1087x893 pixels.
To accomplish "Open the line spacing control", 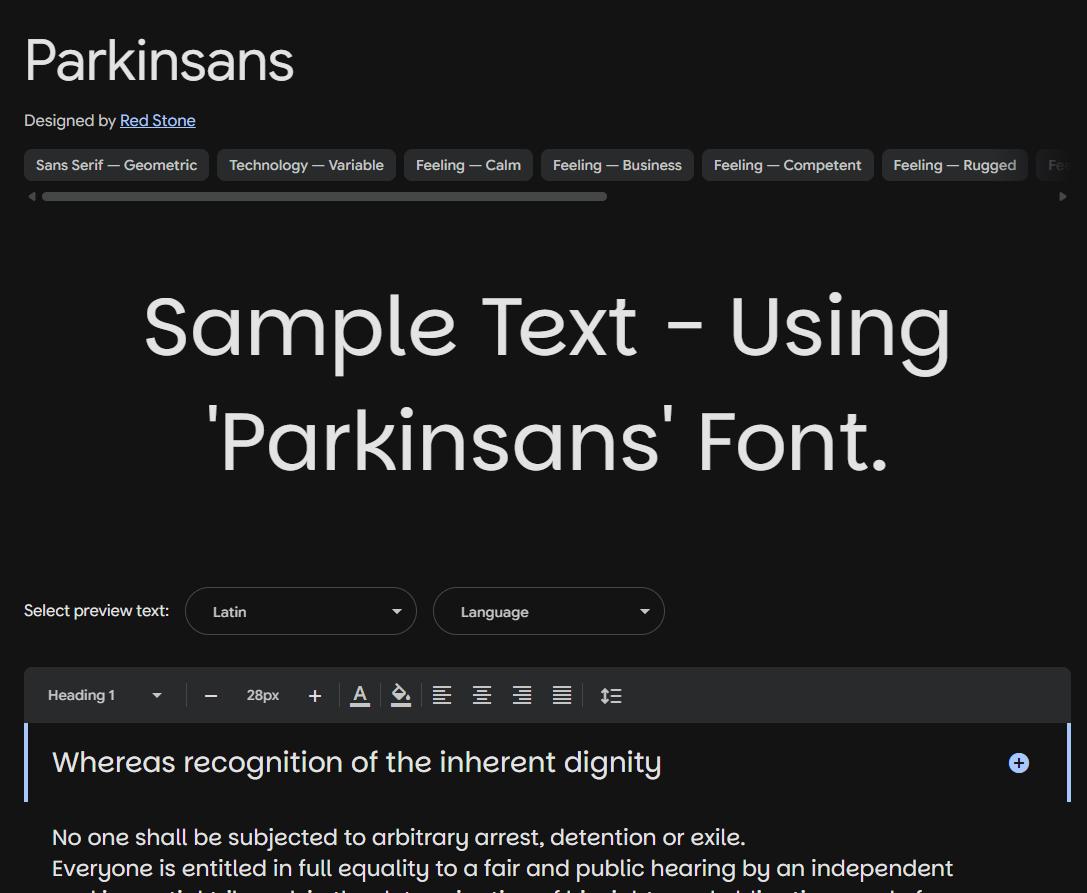I will [611, 695].
